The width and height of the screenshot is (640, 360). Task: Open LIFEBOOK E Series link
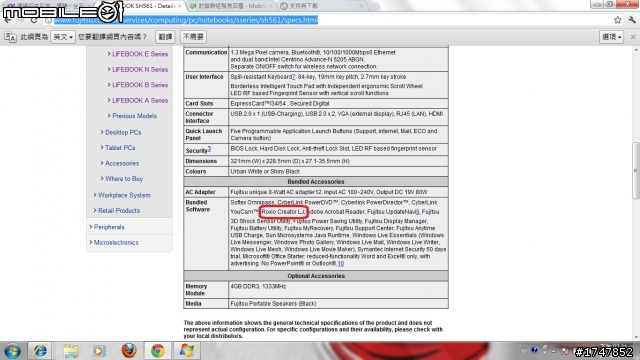click(140, 54)
